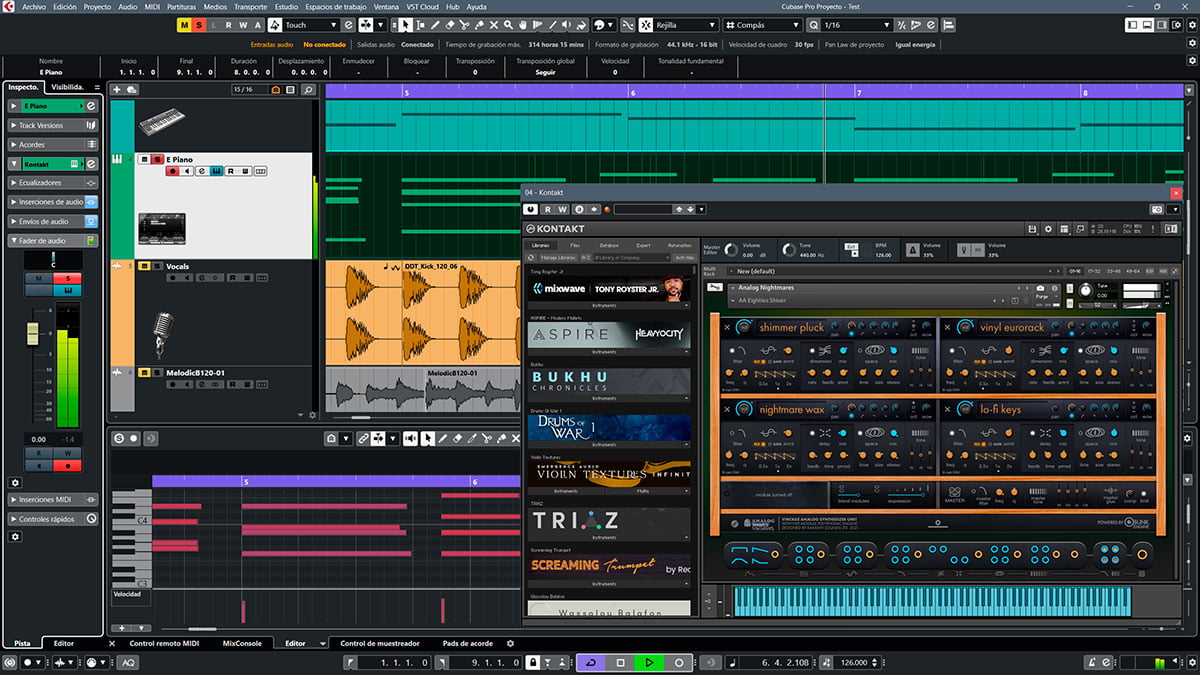Toggle Mute on the E Piano track
1200x675 pixels.
point(144,159)
